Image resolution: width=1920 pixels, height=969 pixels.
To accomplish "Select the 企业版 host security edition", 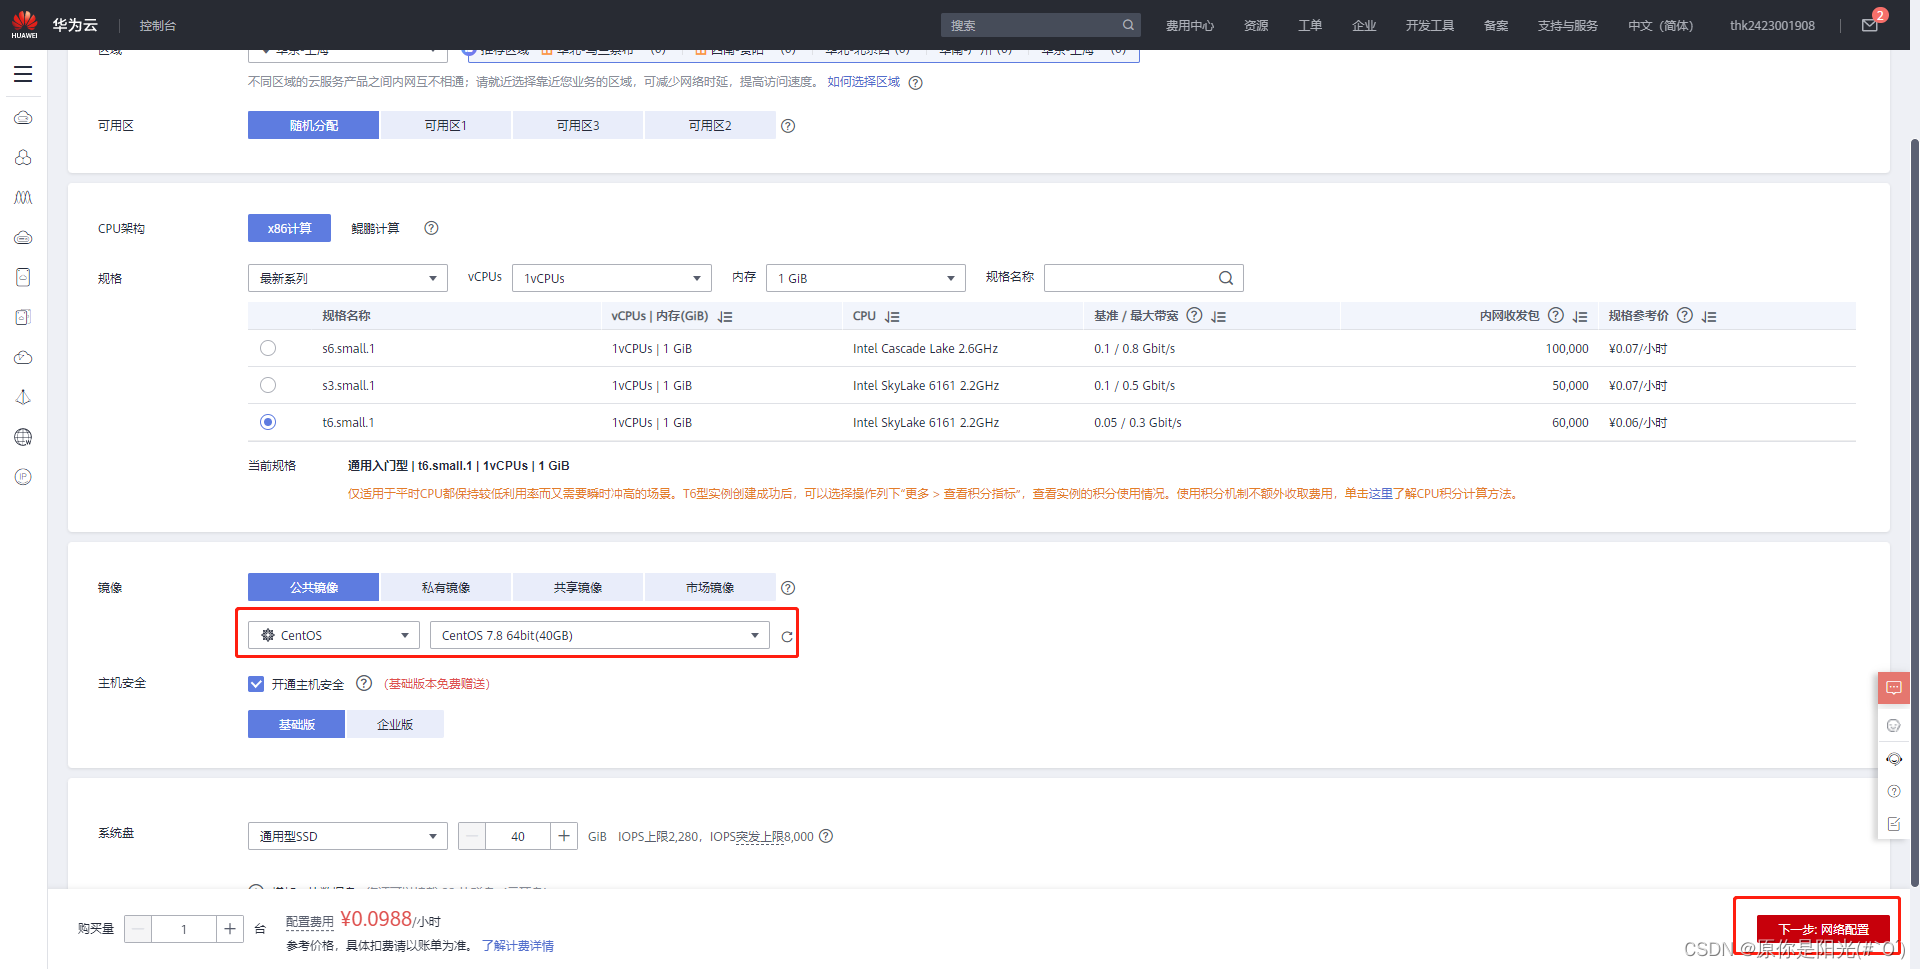I will click(395, 724).
